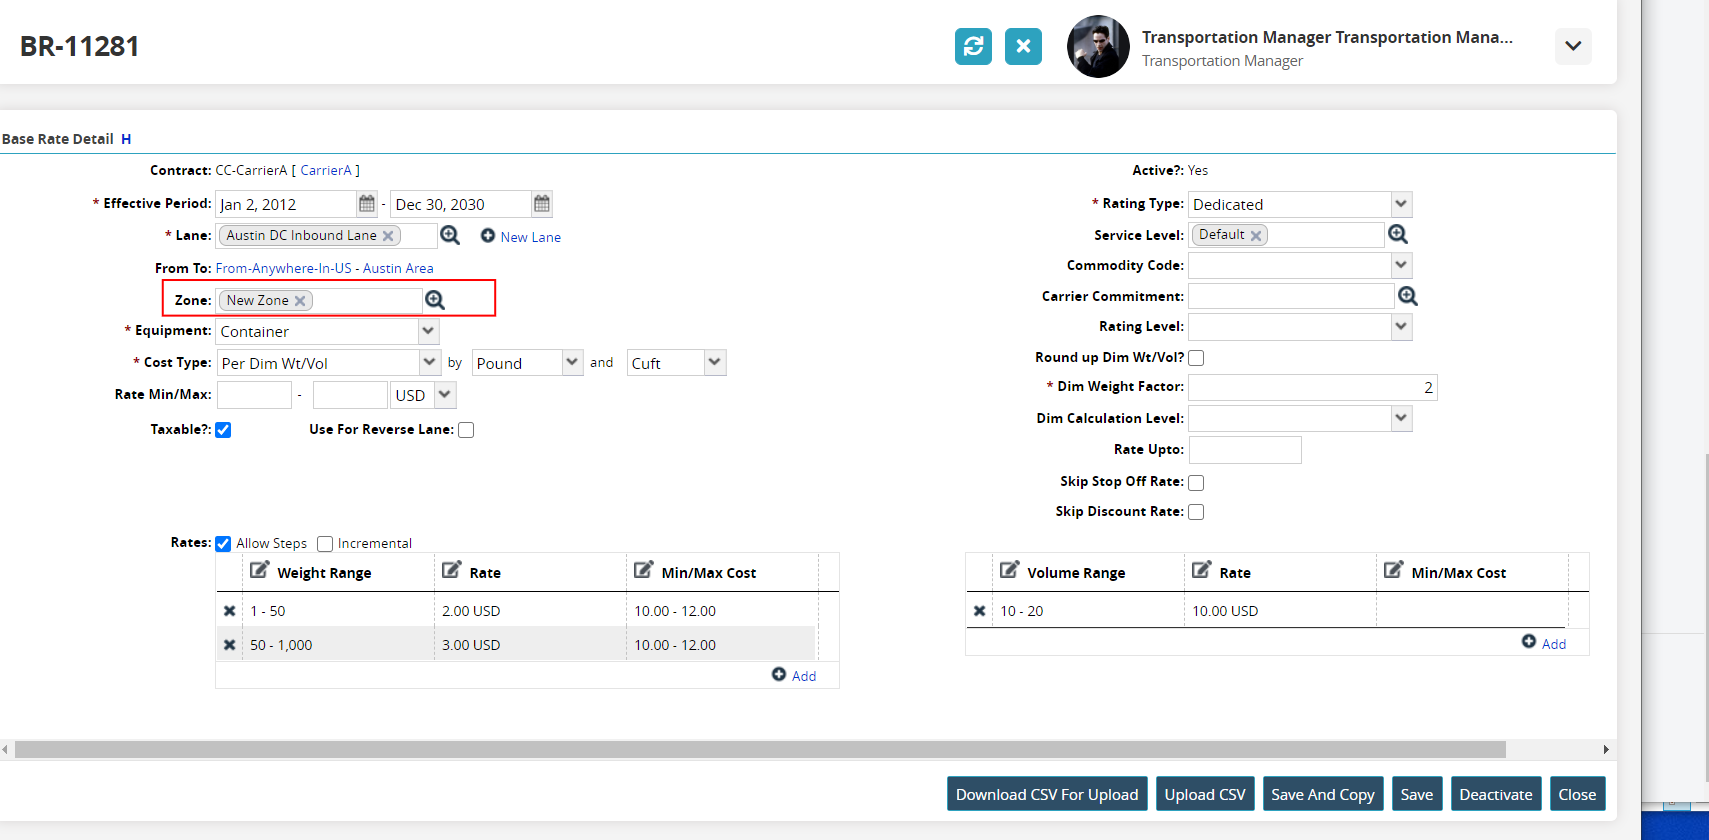Viewport: 1709px width, 840px height.
Task: Open the effective end date calendar
Action: (542, 204)
